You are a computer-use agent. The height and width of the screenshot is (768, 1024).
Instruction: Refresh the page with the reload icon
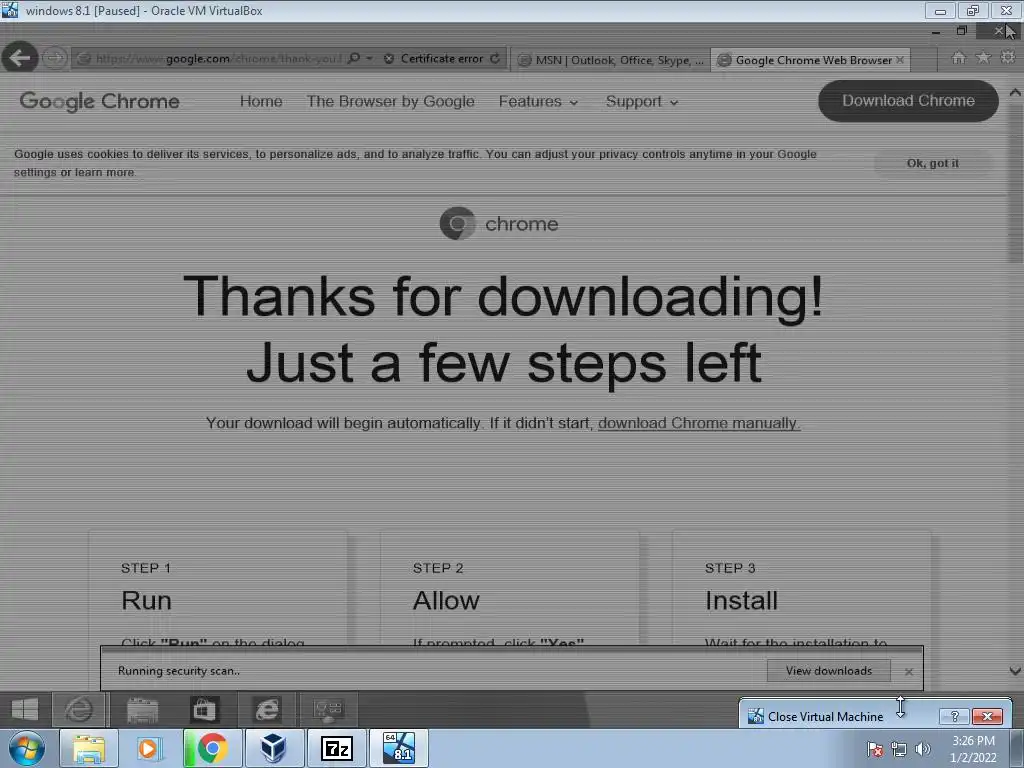point(495,58)
